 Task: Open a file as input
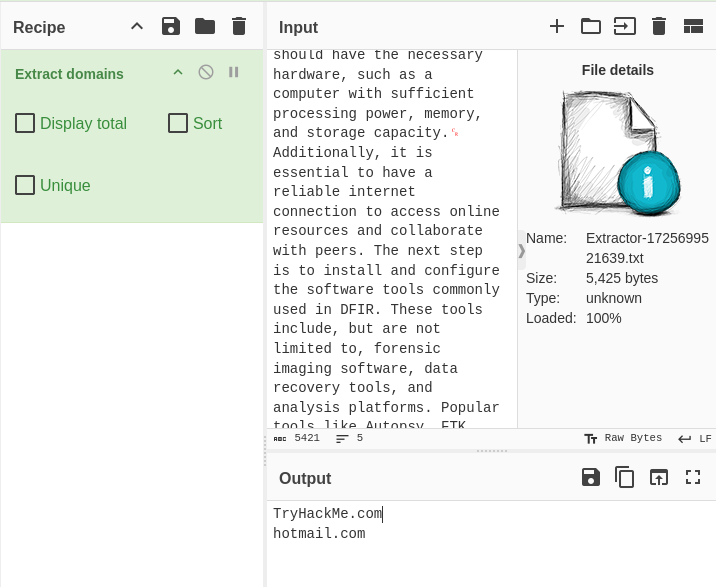pos(625,26)
